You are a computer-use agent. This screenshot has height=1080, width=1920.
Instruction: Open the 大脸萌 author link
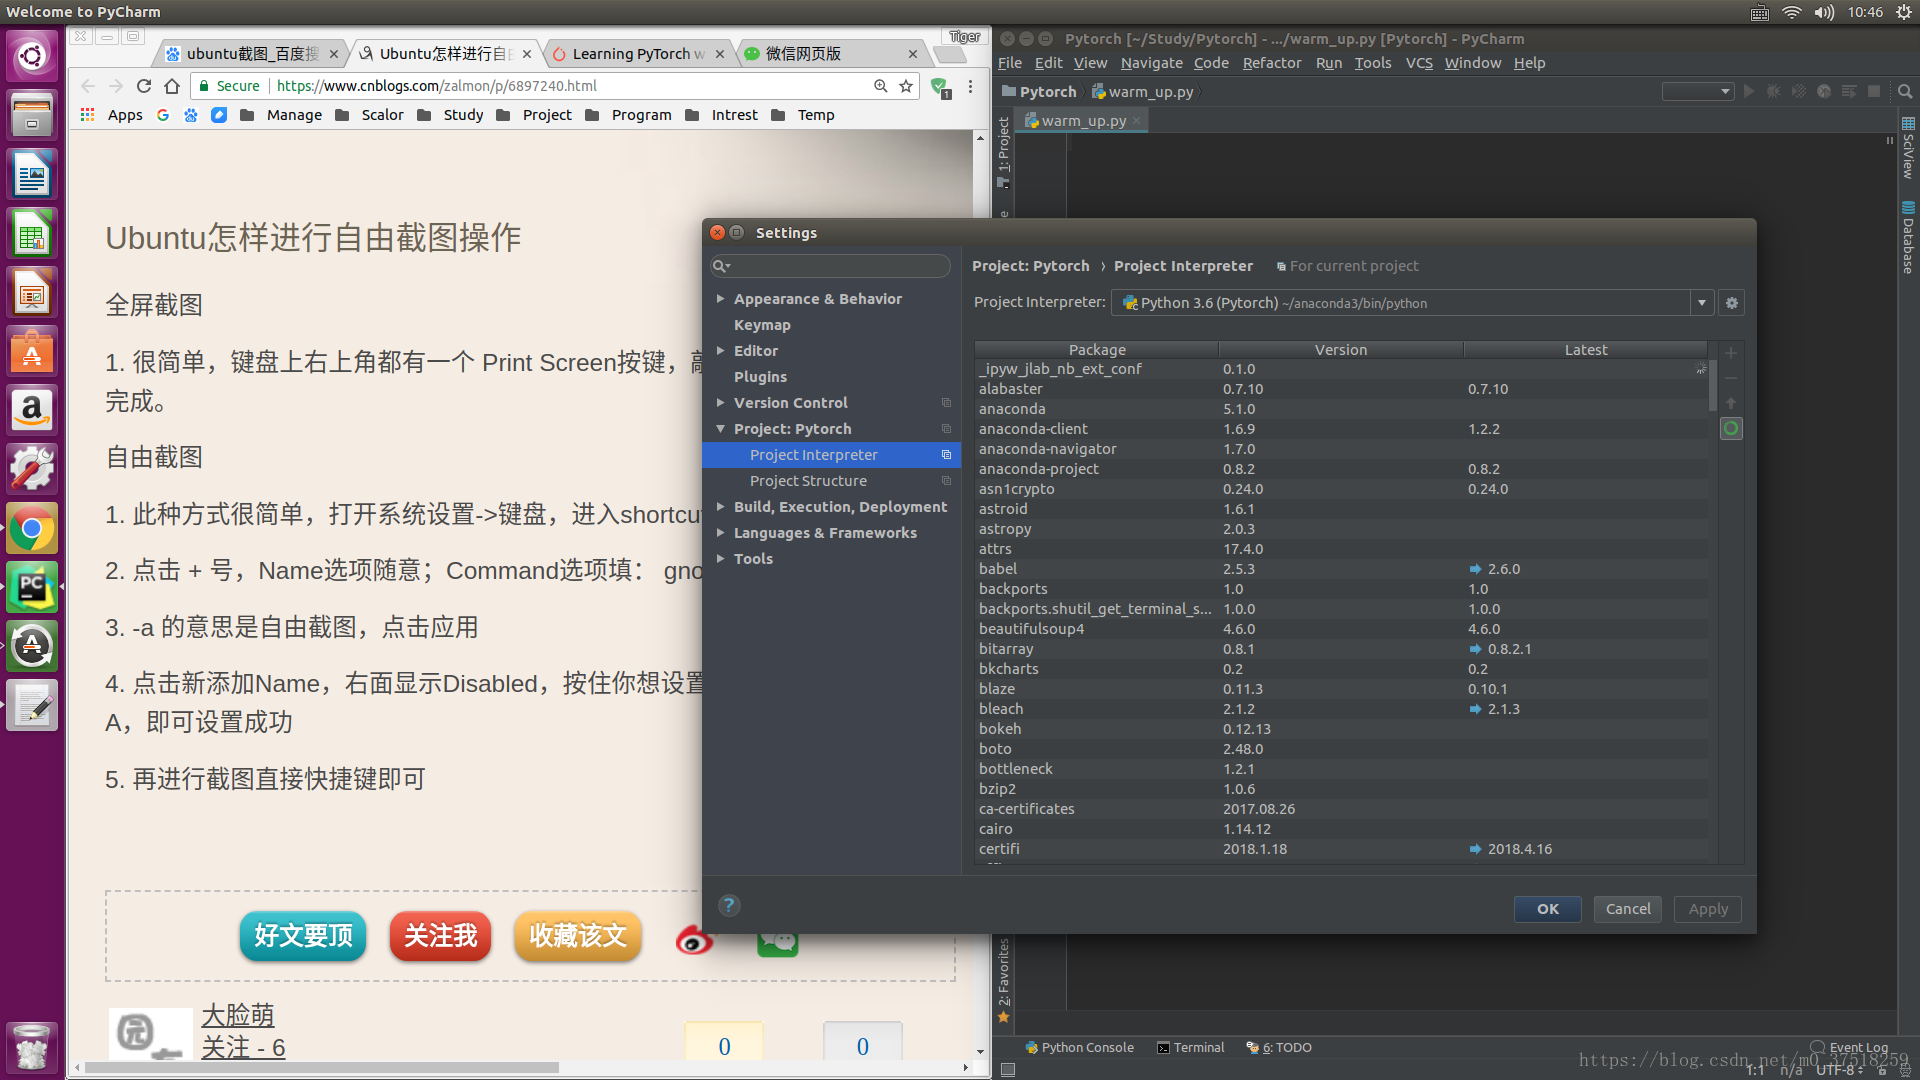[237, 1015]
